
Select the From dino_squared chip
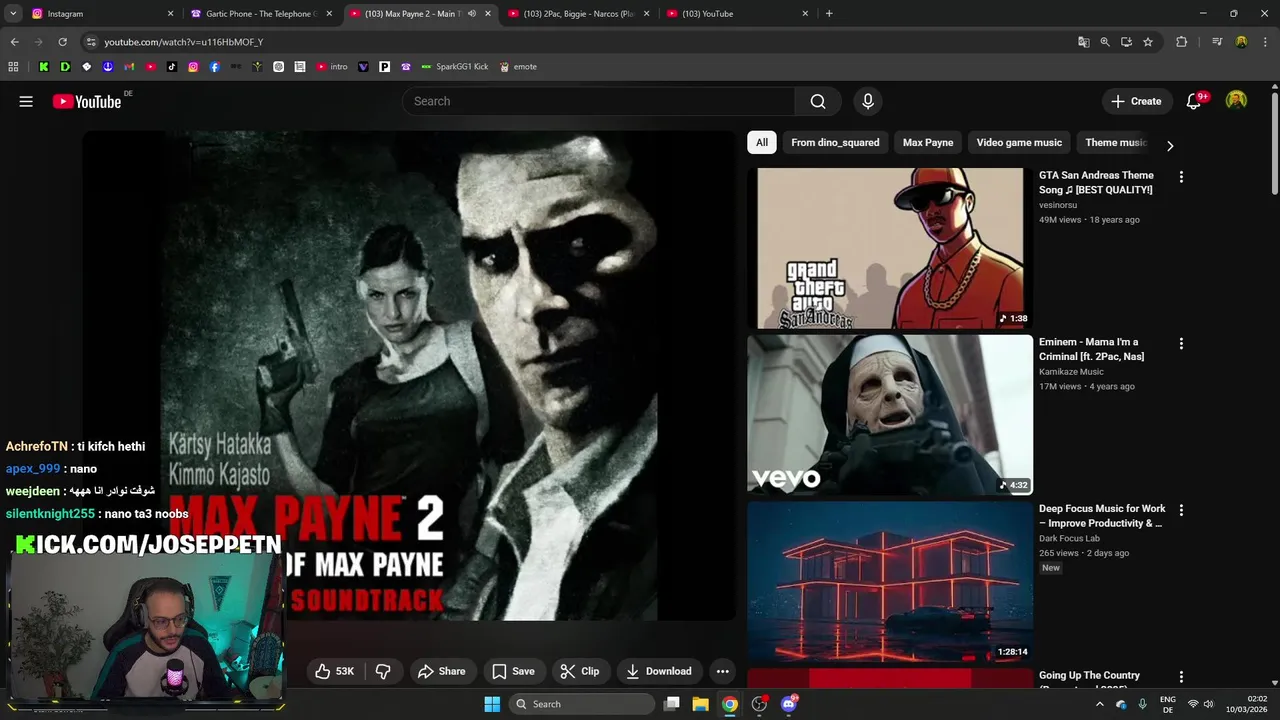pyautogui.click(x=835, y=142)
